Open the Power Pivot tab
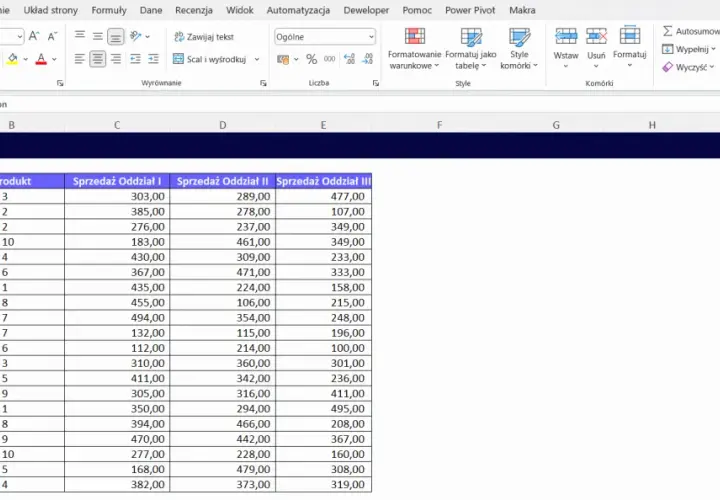Viewport: 720px width, 500px height. pyautogui.click(x=470, y=10)
